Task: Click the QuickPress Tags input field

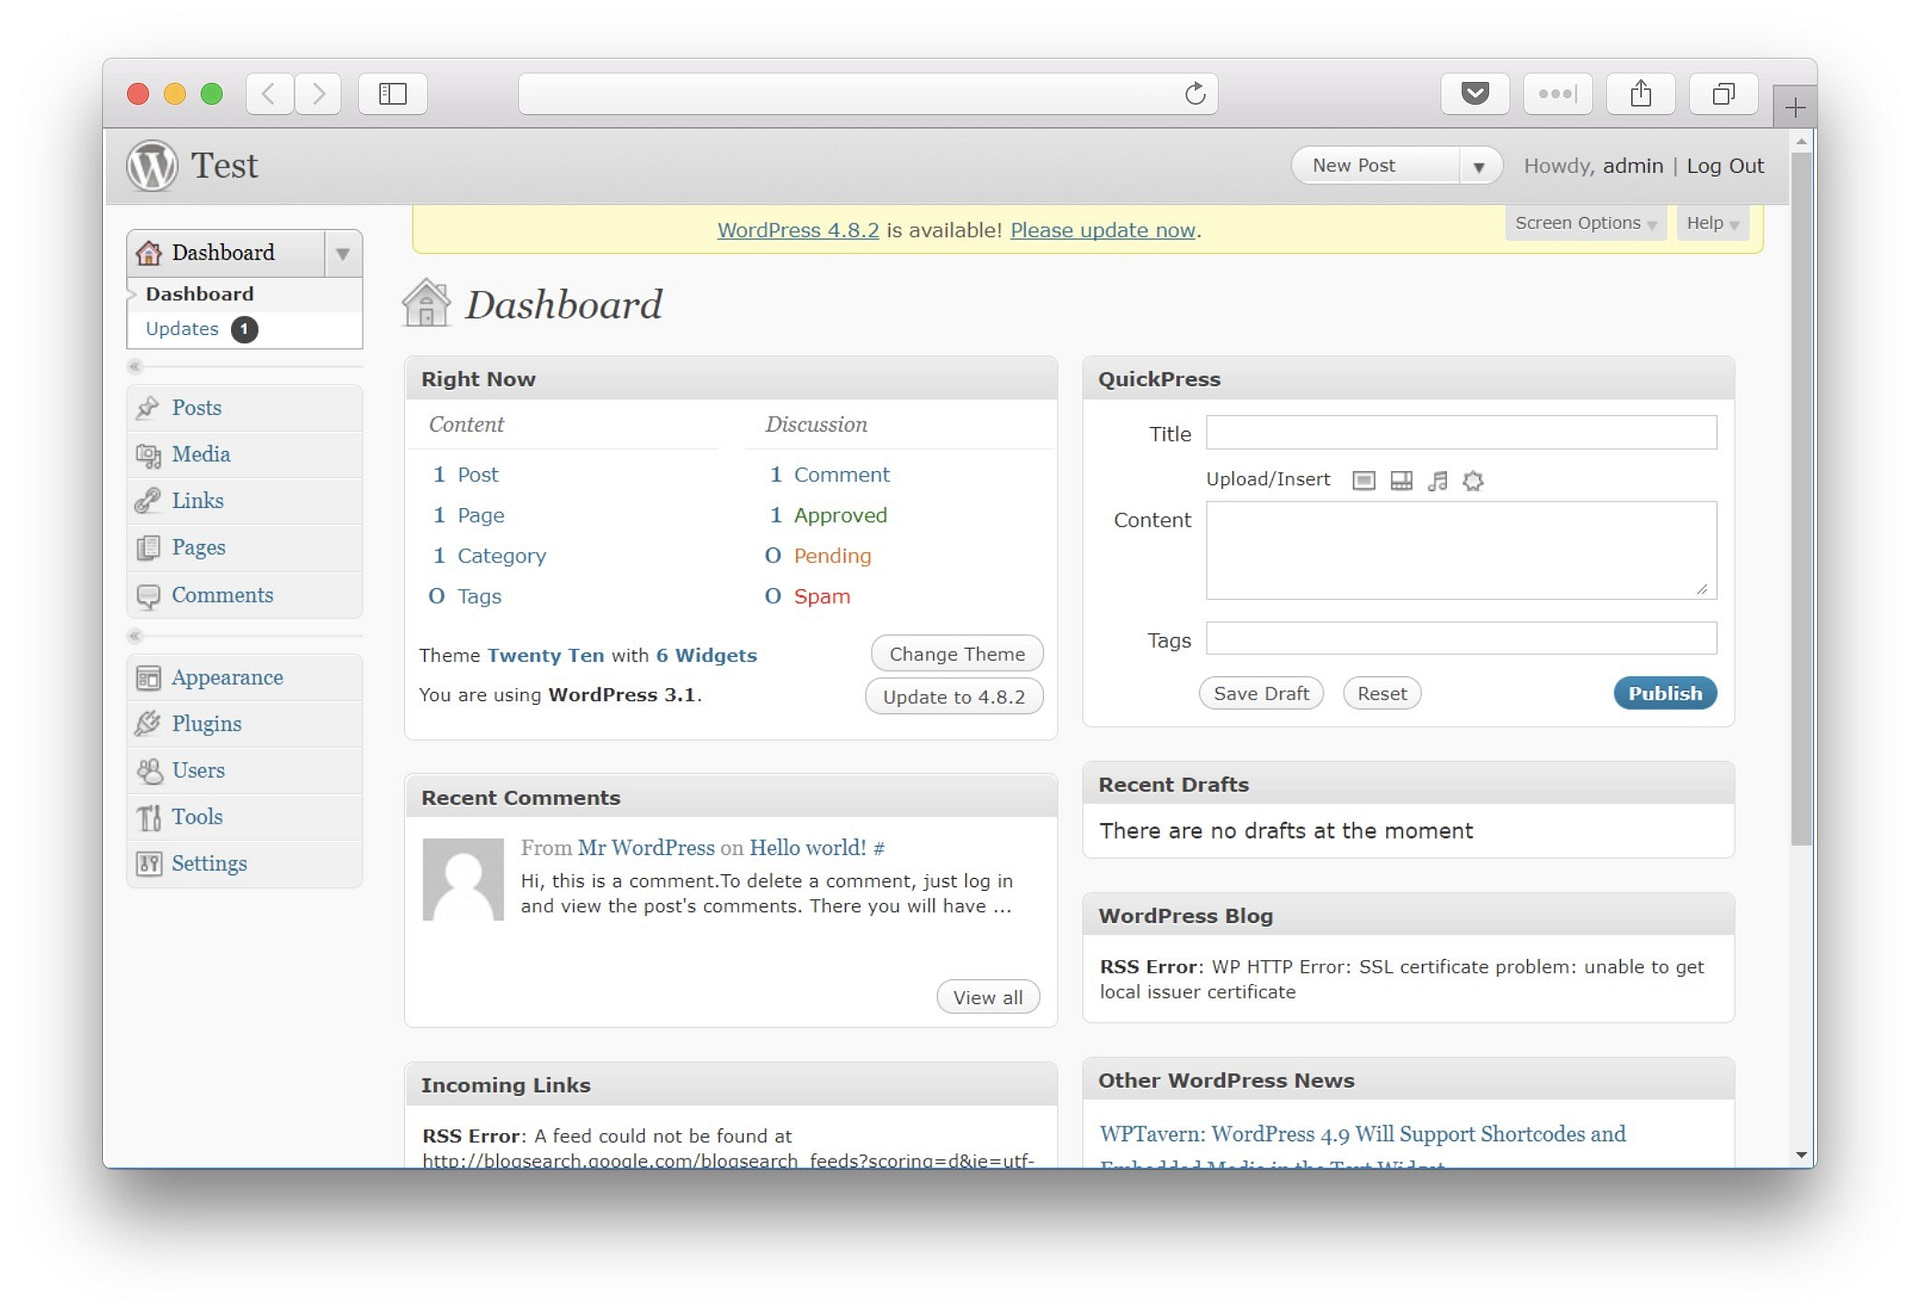Action: [1461, 638]
